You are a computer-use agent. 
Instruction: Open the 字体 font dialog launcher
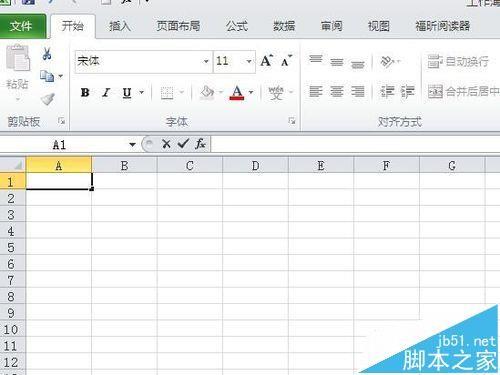(x=292, y=121)
